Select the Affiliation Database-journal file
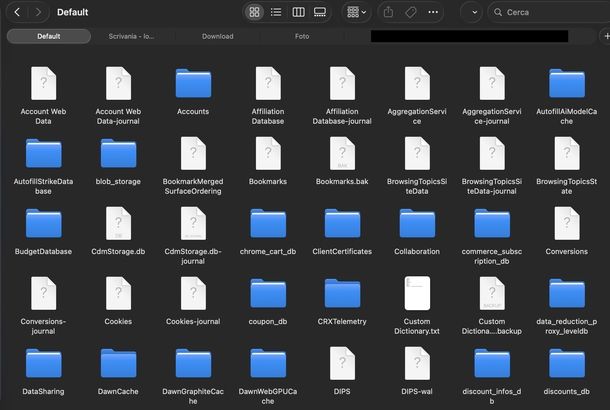 coord(342,95)
